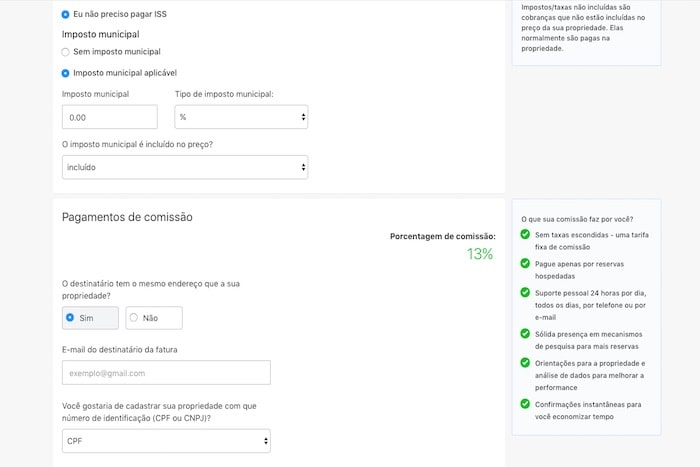Image resolution: width=700 pixels, height=467 pixels.
Task: Click 'O que sua comissão faz por você?' text
Action: 577,219
